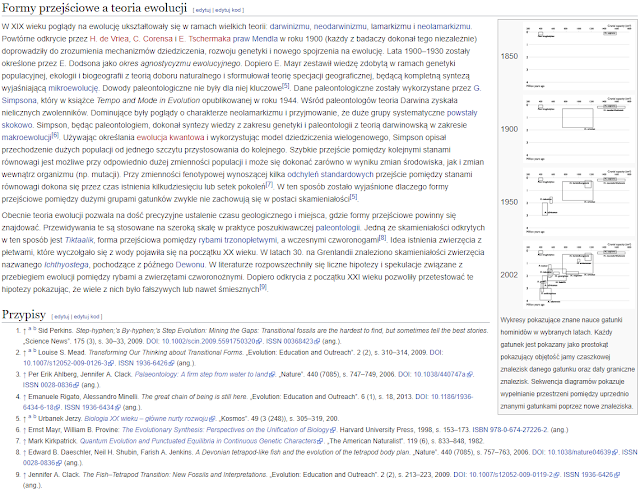Open 'Biologia XX wieku – główne nurty rozwoju' link
Image resolution: width=640 pixels, height=491 pixels.
149,419
